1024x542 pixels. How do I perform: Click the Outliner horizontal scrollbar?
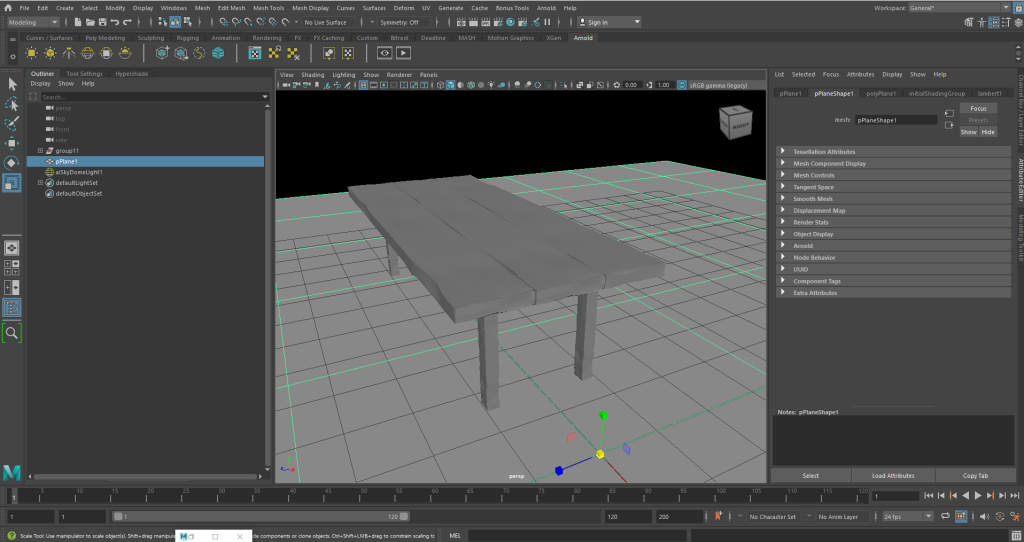(146, 477)
